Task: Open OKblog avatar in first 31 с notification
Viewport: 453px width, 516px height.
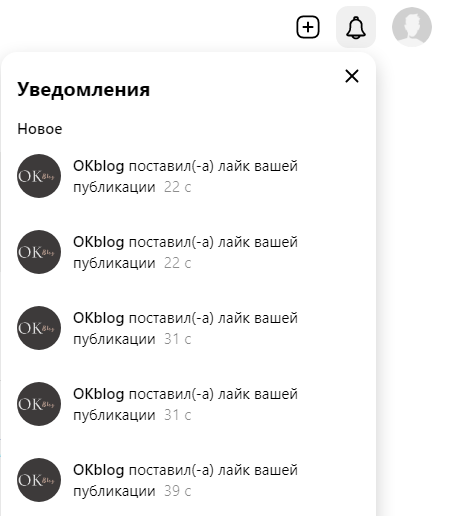Action: point(39,328)
